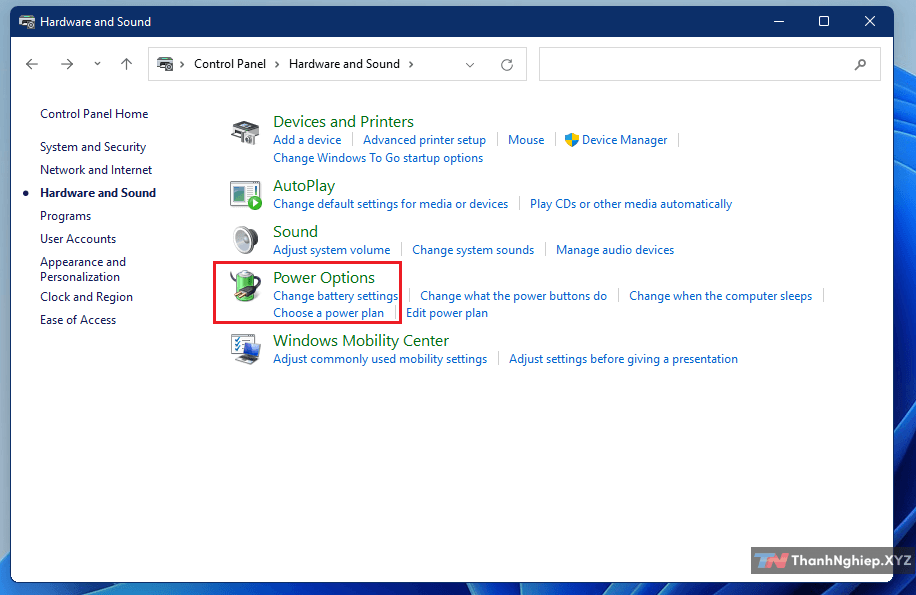The height and width of the screenshot is (595, 916).
Task: Click Change system sounds
Action: click(x=473, y=250)
